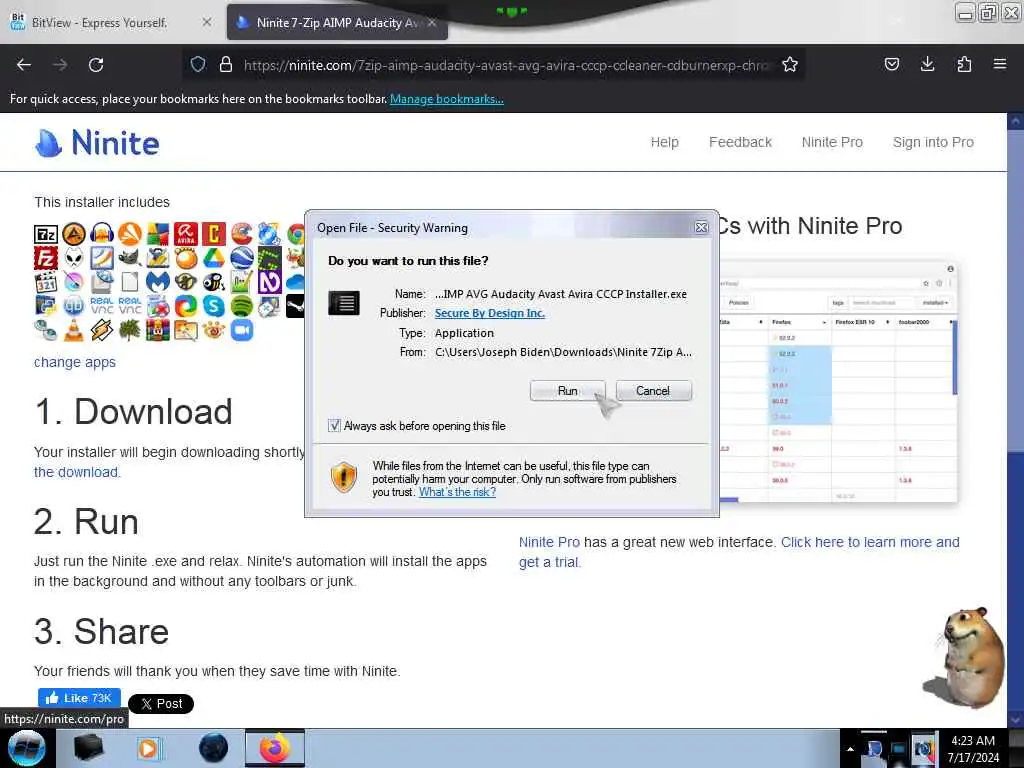
Task: Click the Google Drive triangle icon
Action: pos(214,258)
